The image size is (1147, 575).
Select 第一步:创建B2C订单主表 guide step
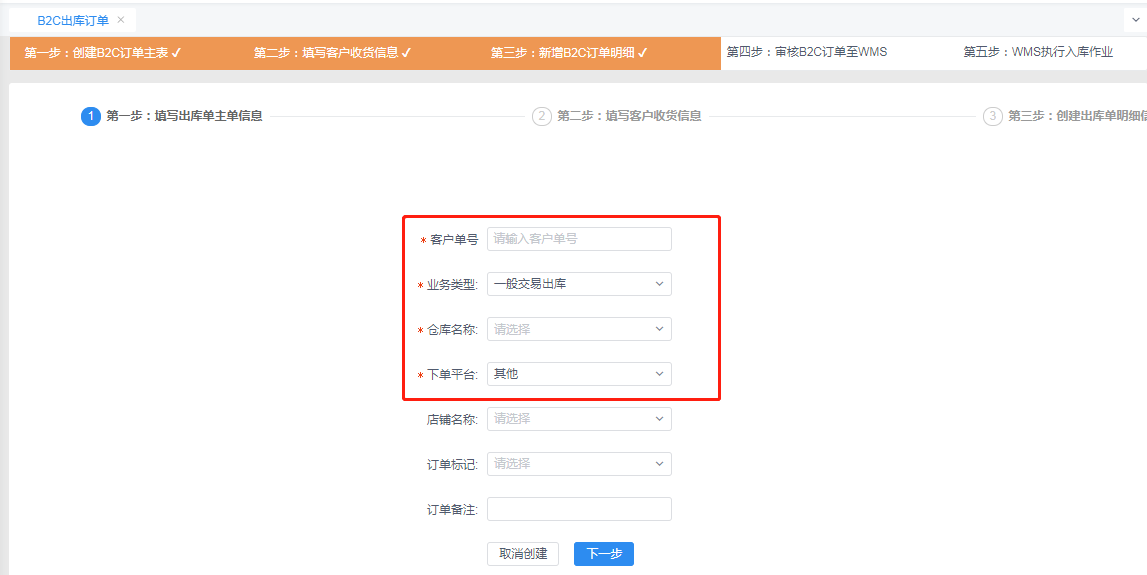click(102, 53)
